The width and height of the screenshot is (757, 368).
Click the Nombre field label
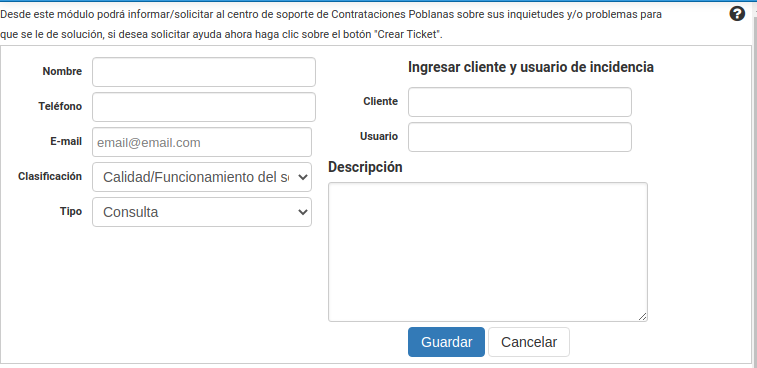pos(62,71)
